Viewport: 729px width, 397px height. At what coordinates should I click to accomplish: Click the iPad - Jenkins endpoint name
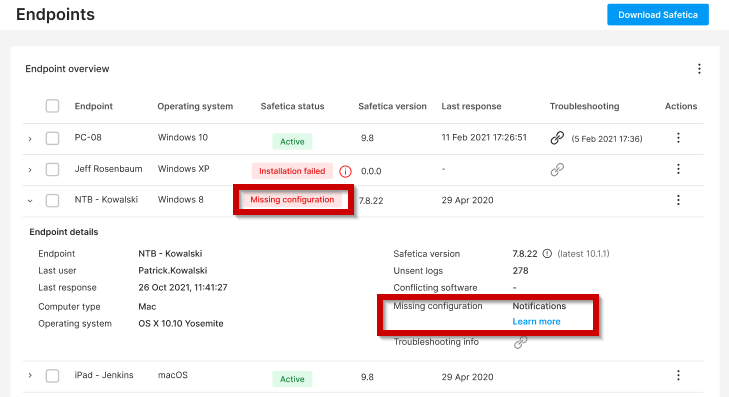click(x=104, y=375)
